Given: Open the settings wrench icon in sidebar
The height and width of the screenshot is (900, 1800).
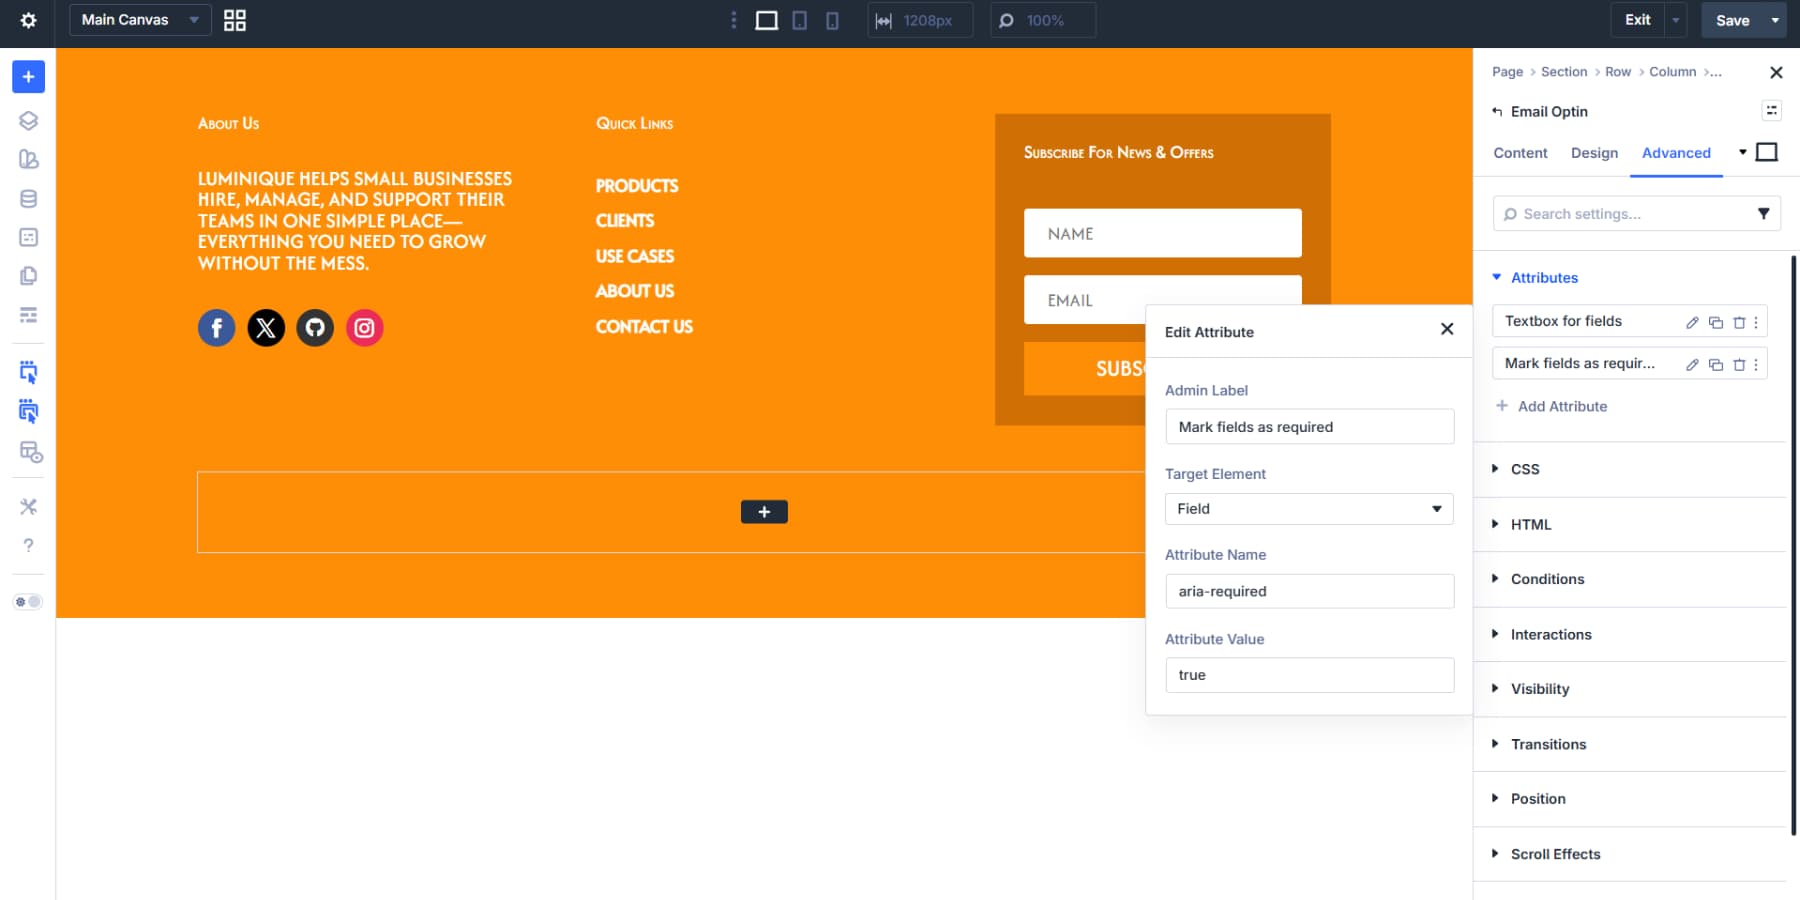Looking at the screenshot, I should click(28, 507).
